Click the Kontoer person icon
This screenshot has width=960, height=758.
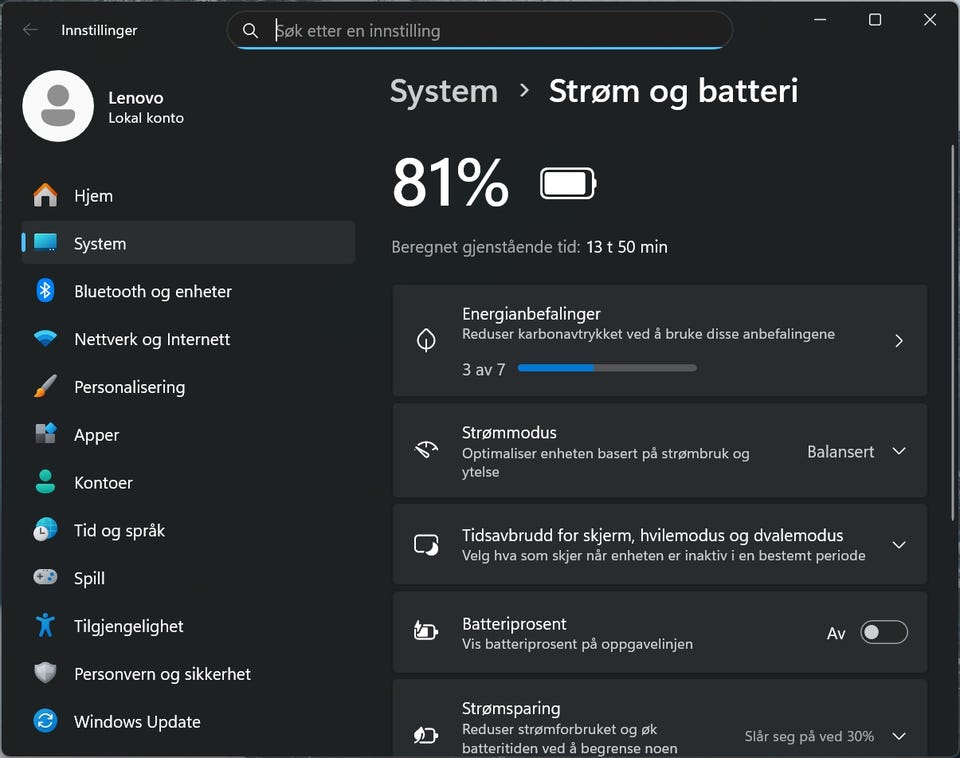coord(45,482)
